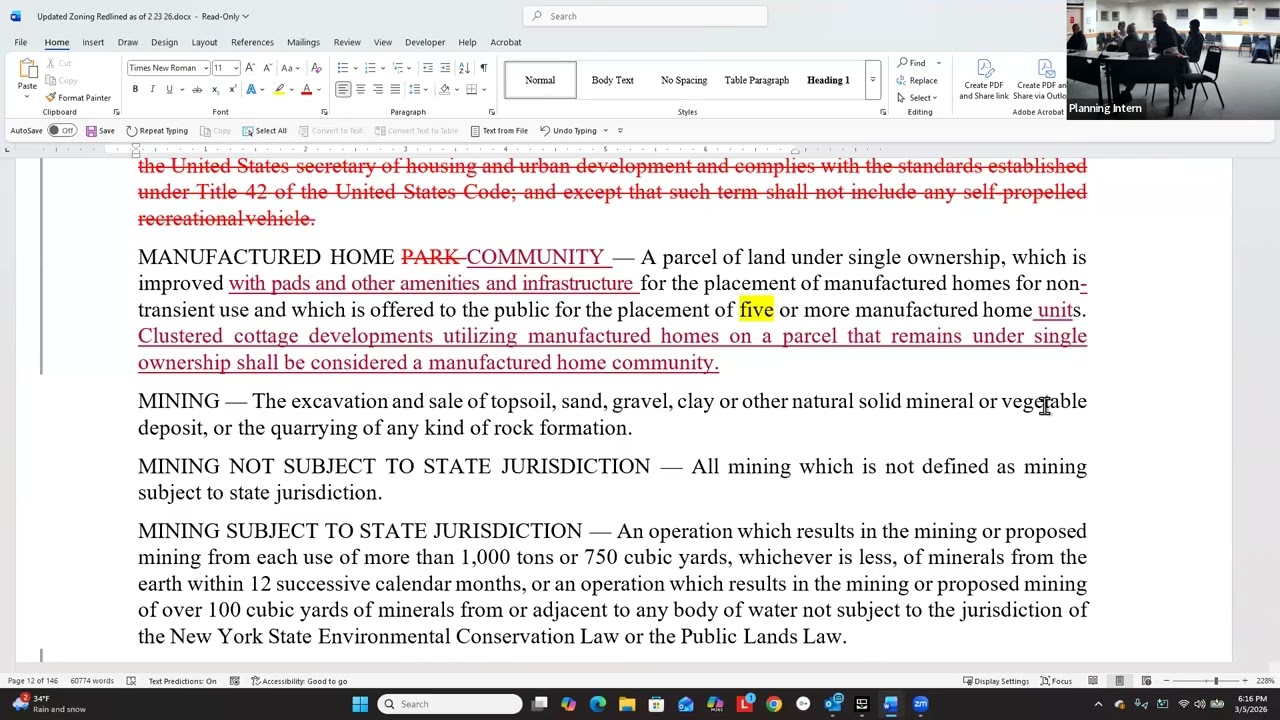Switch to the Review tab

point(347,42)
